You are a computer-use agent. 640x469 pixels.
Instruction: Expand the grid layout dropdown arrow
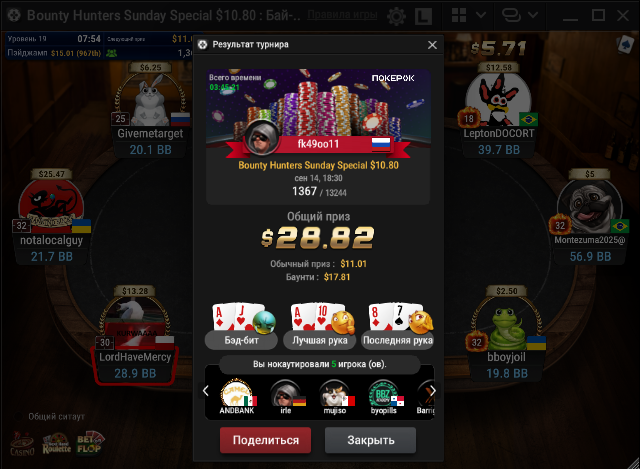click(x=481, y=16)
